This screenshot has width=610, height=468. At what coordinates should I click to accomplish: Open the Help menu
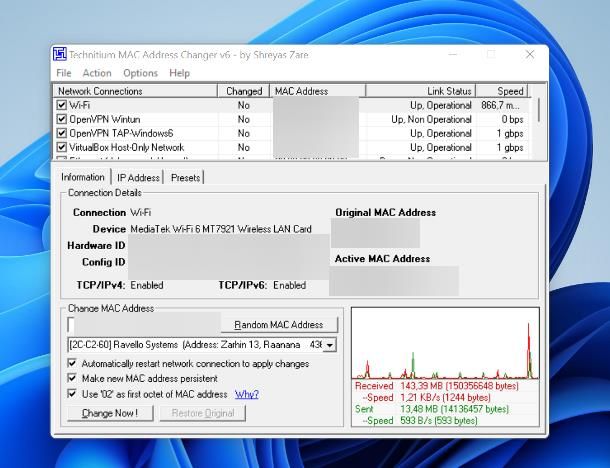[x=179, y=73]
